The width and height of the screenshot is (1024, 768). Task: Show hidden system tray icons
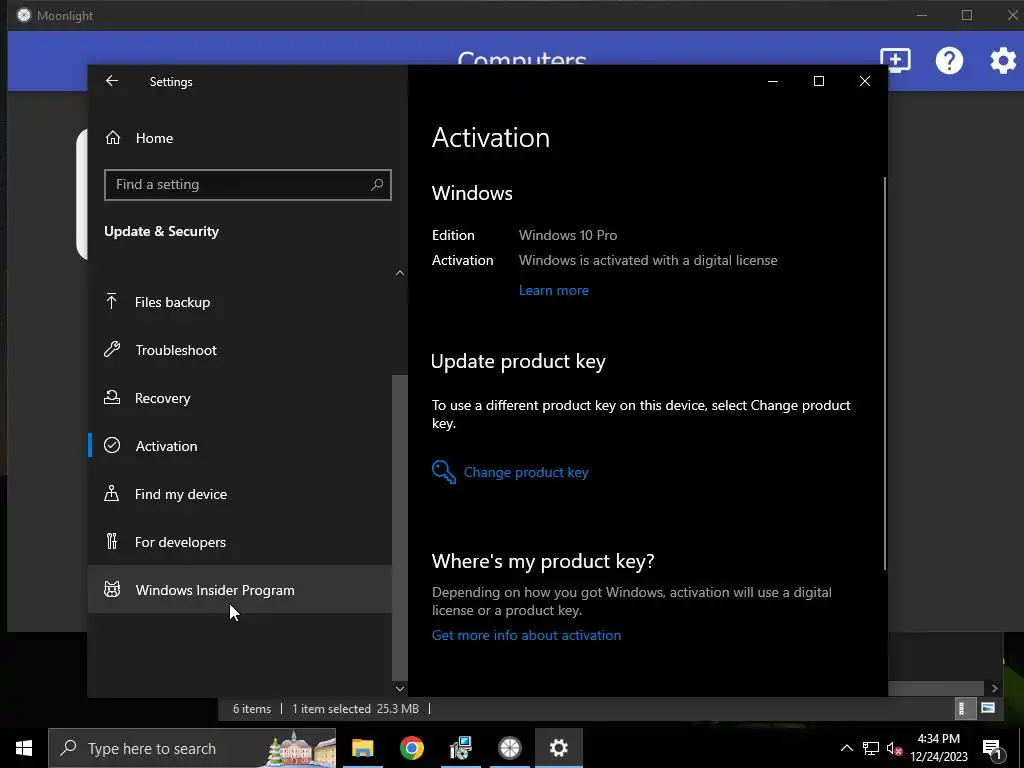(846, 748)
